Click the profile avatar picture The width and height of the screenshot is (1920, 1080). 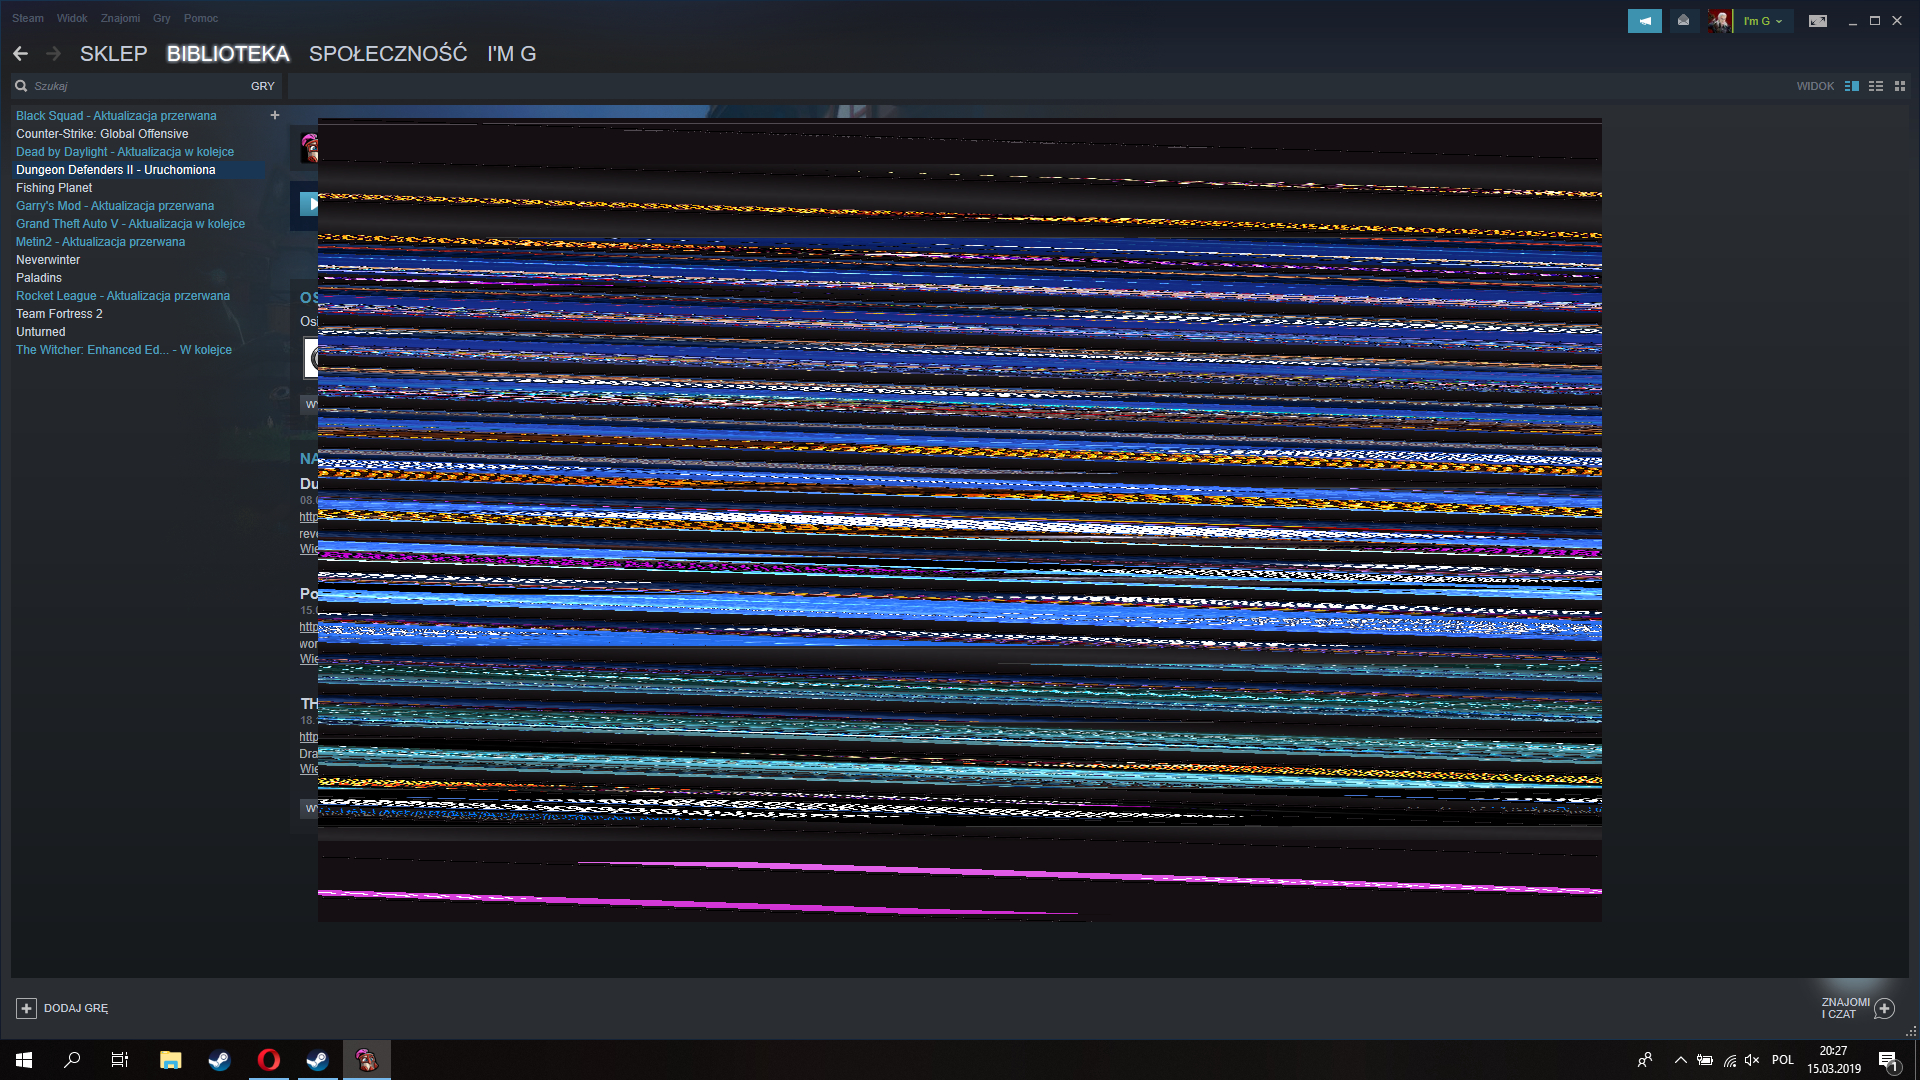[x=1719, y=21]
